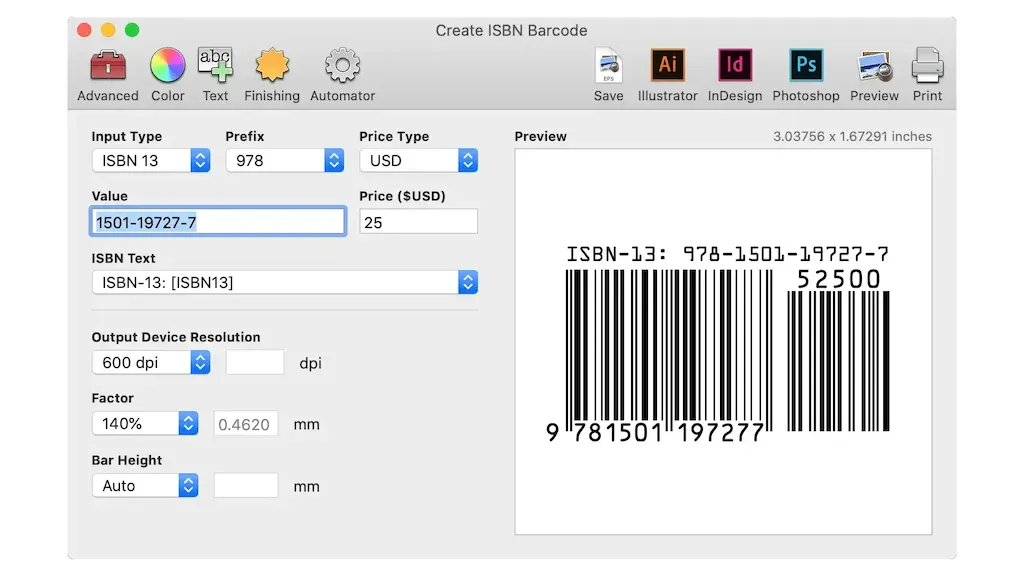Viewport: 1024px width, 576px height.
Task: Open the Price Type USD dropdown
Action: [419, 161]
